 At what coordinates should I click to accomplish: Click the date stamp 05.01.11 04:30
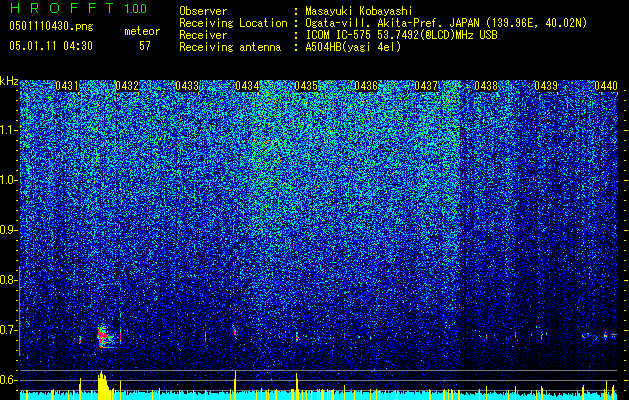click(51, 46)
